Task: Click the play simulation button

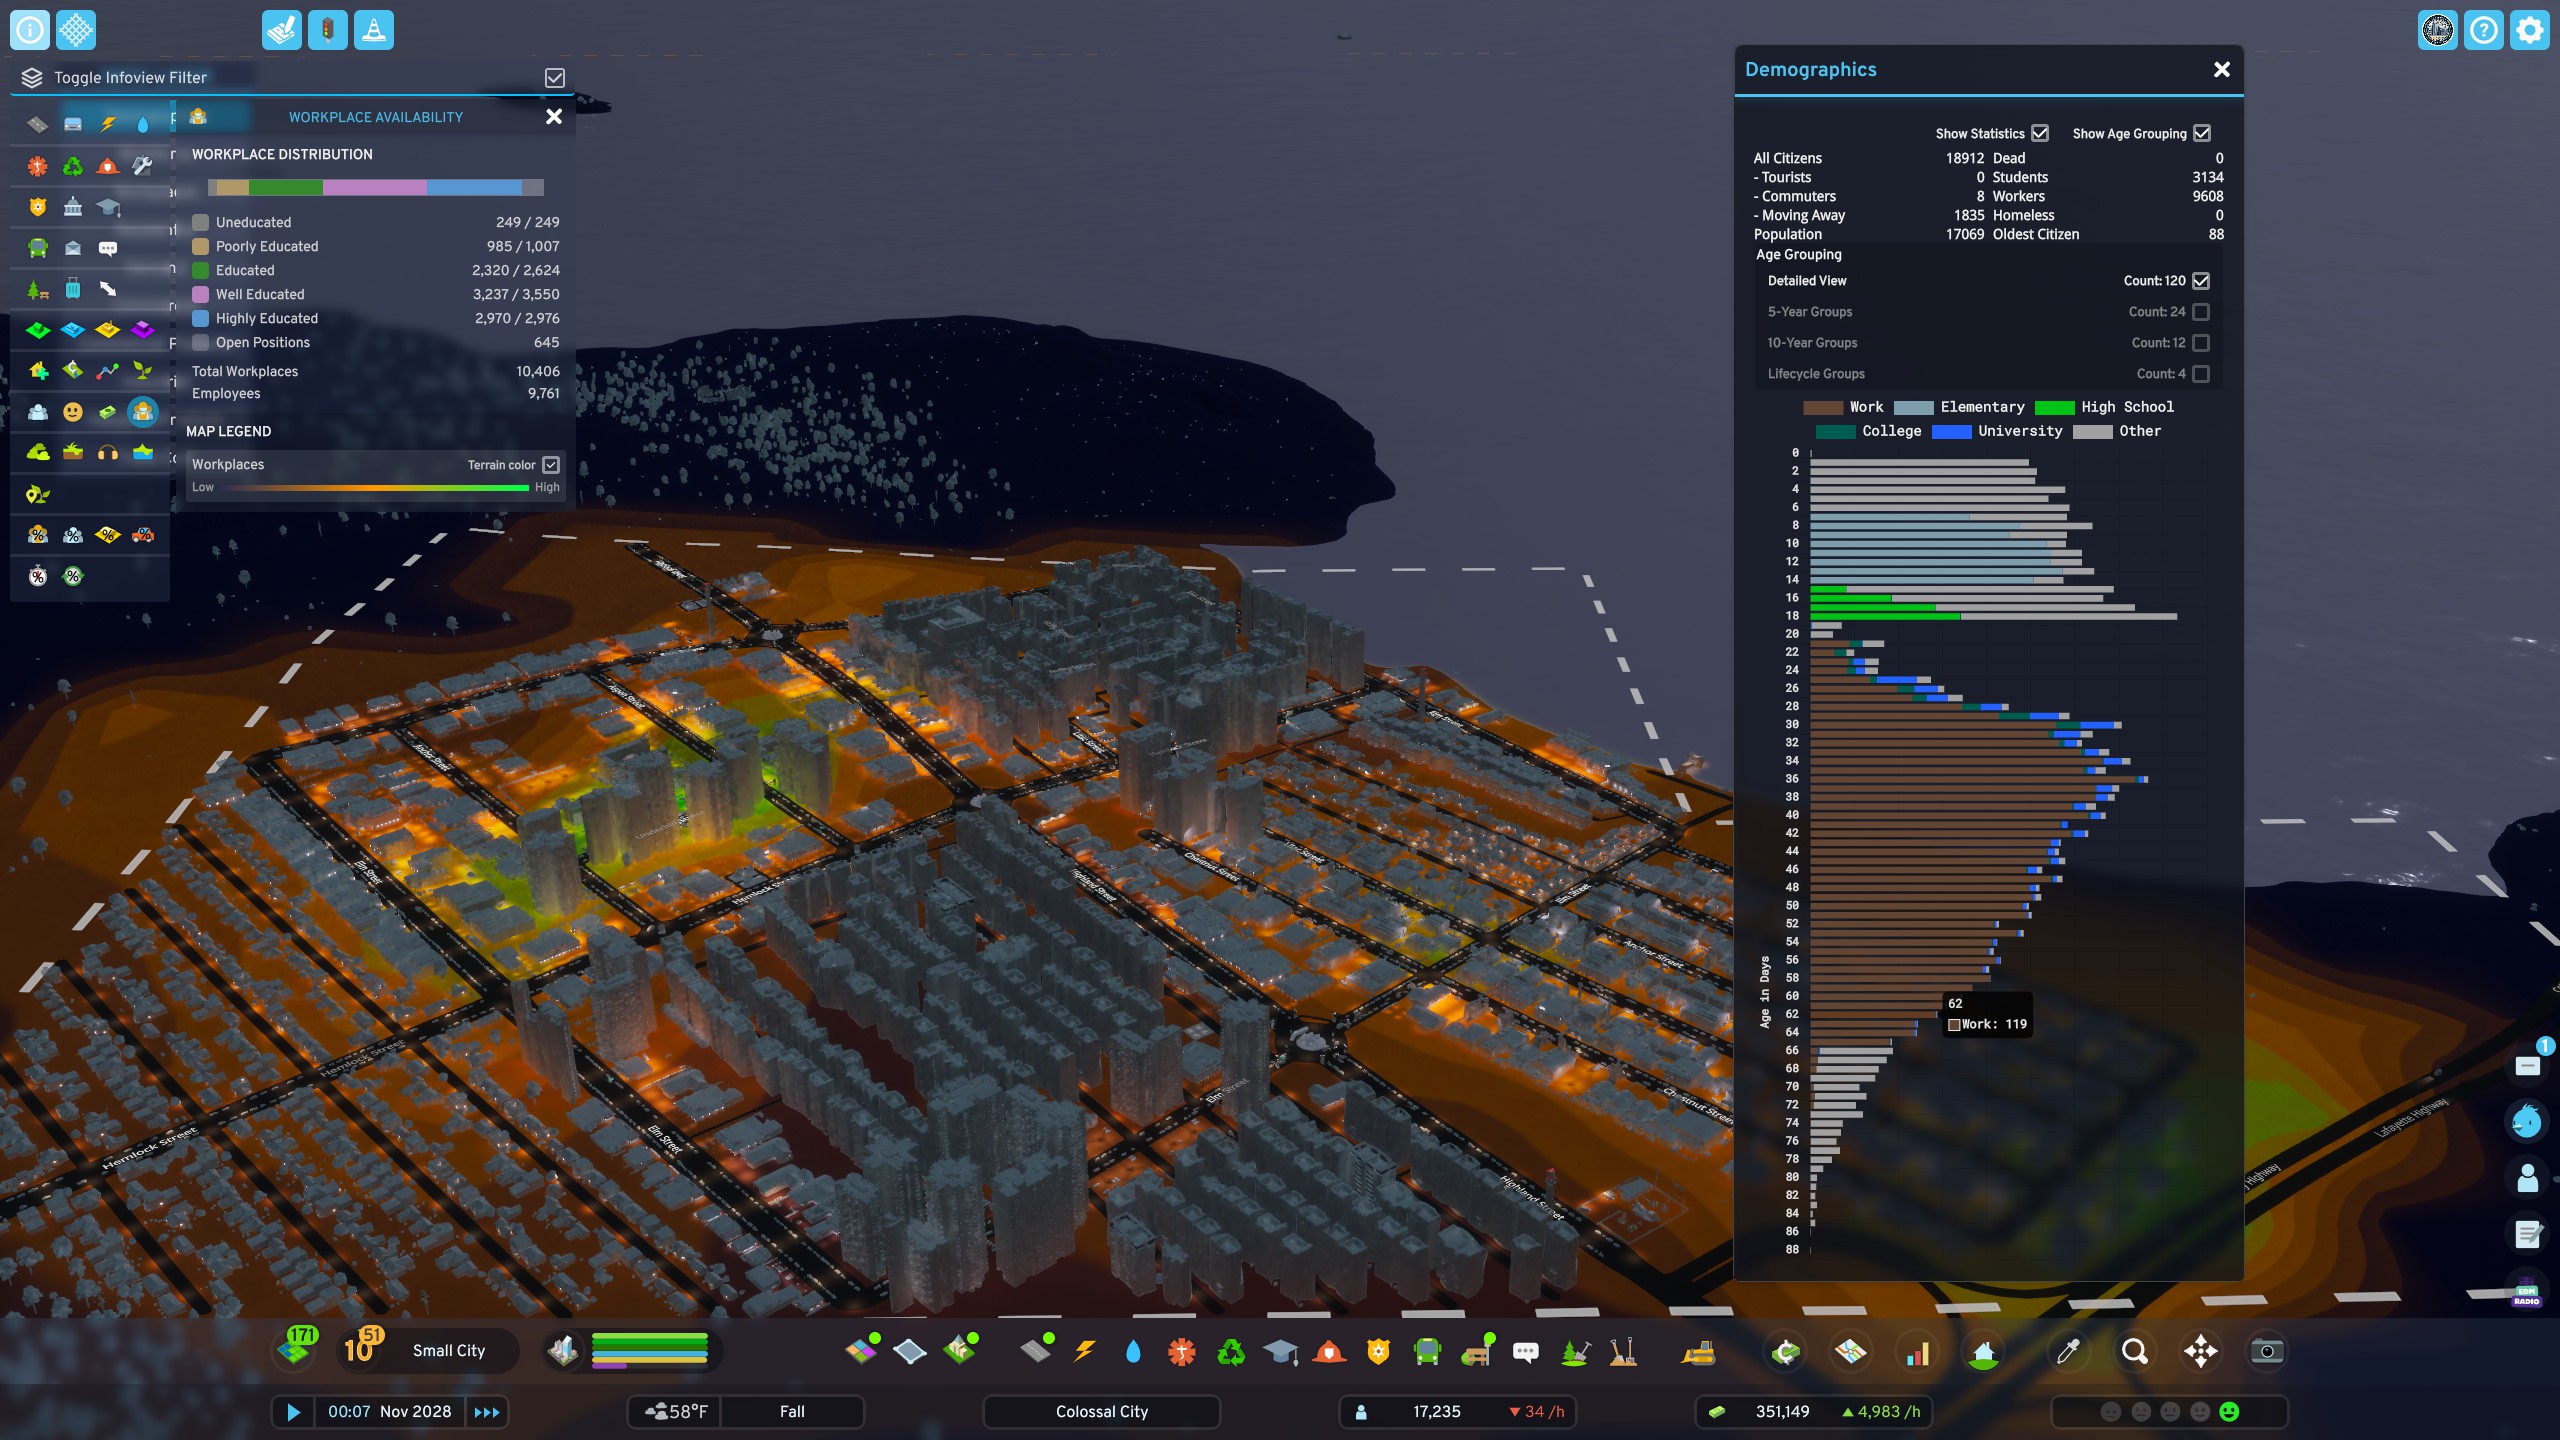Action: [x=293, y=1412]
